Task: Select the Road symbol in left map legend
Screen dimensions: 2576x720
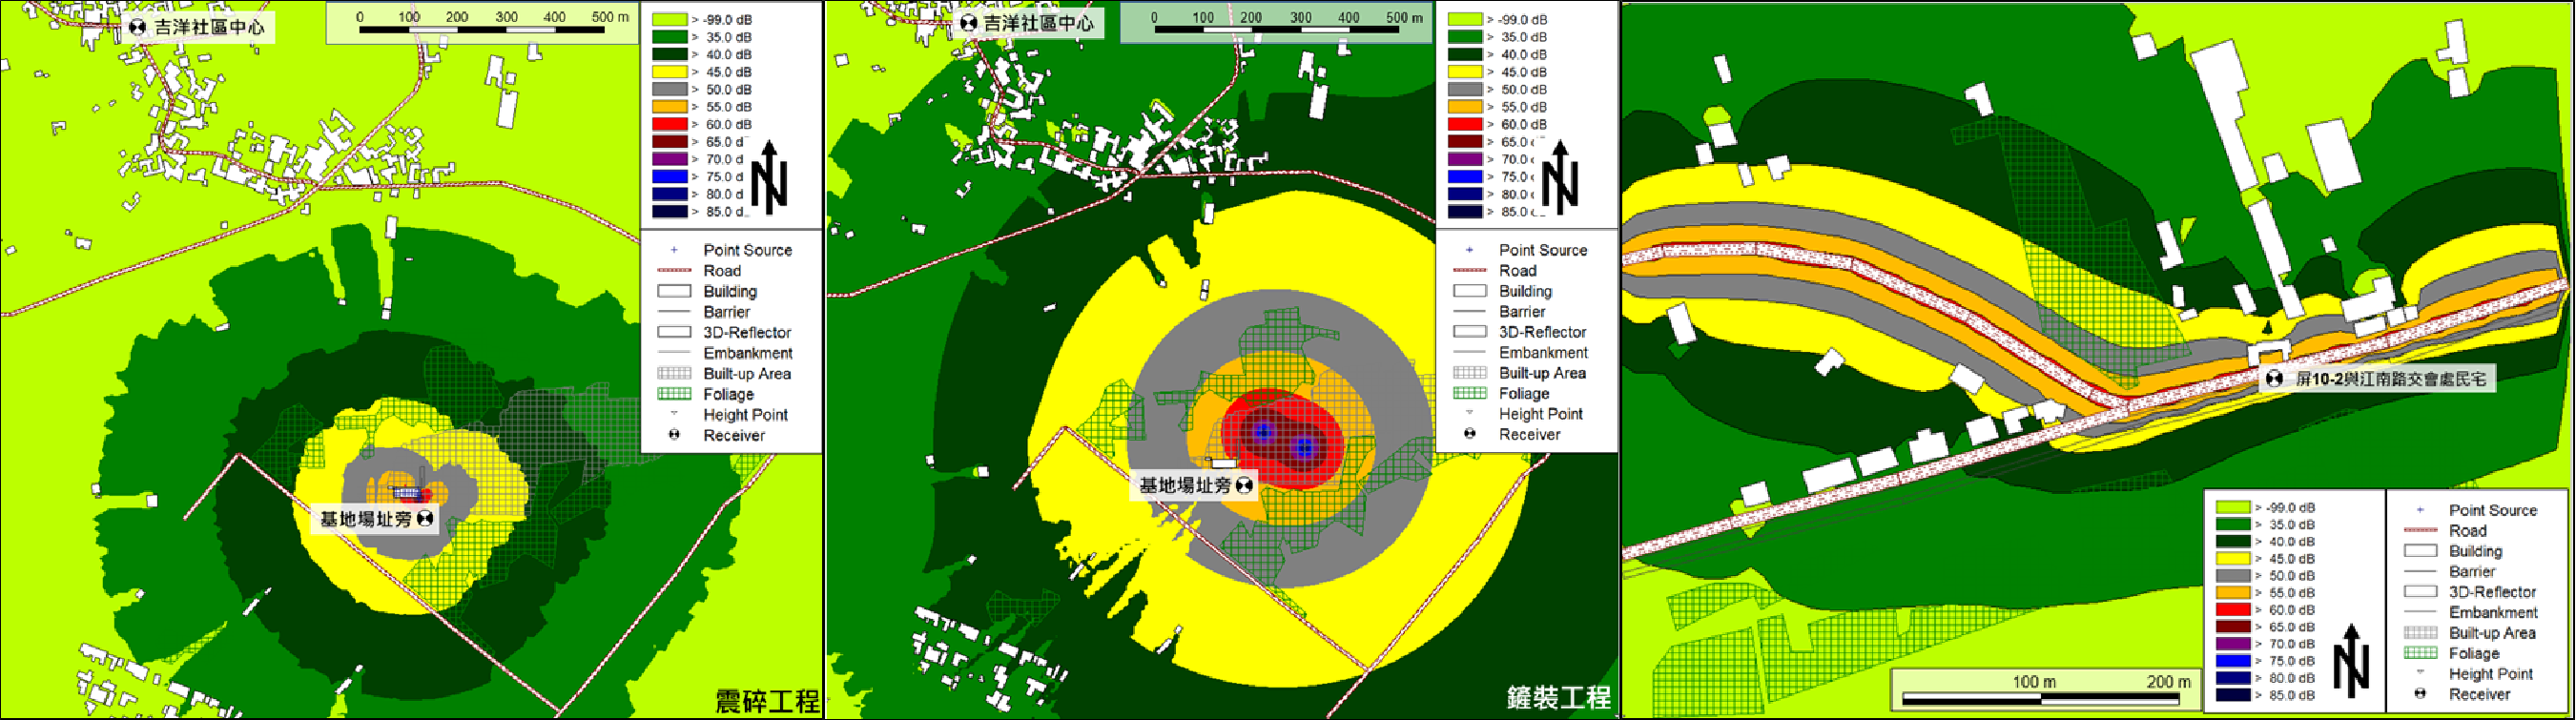Action: click(673, 271)
